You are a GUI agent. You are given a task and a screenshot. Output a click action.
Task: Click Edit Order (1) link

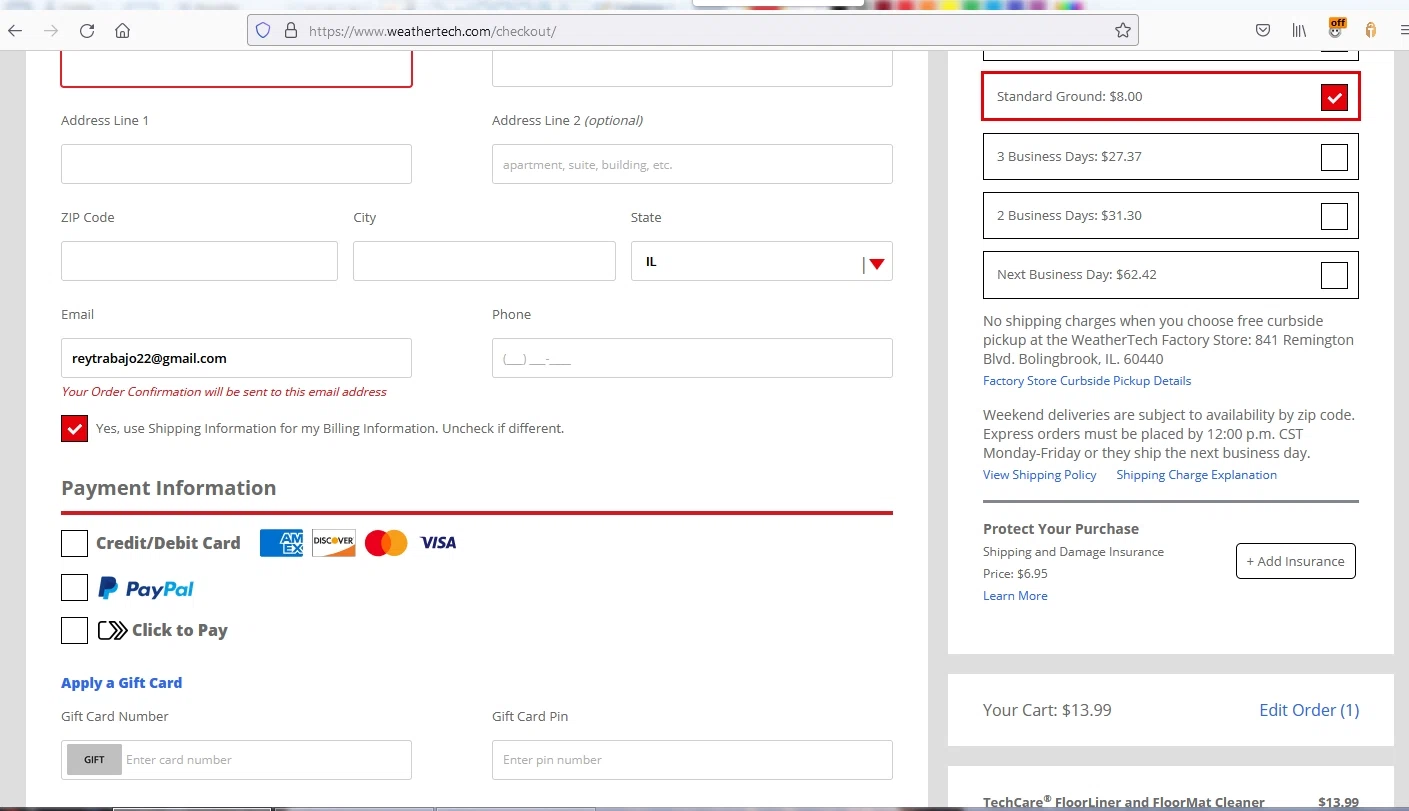pos(1309,710)
